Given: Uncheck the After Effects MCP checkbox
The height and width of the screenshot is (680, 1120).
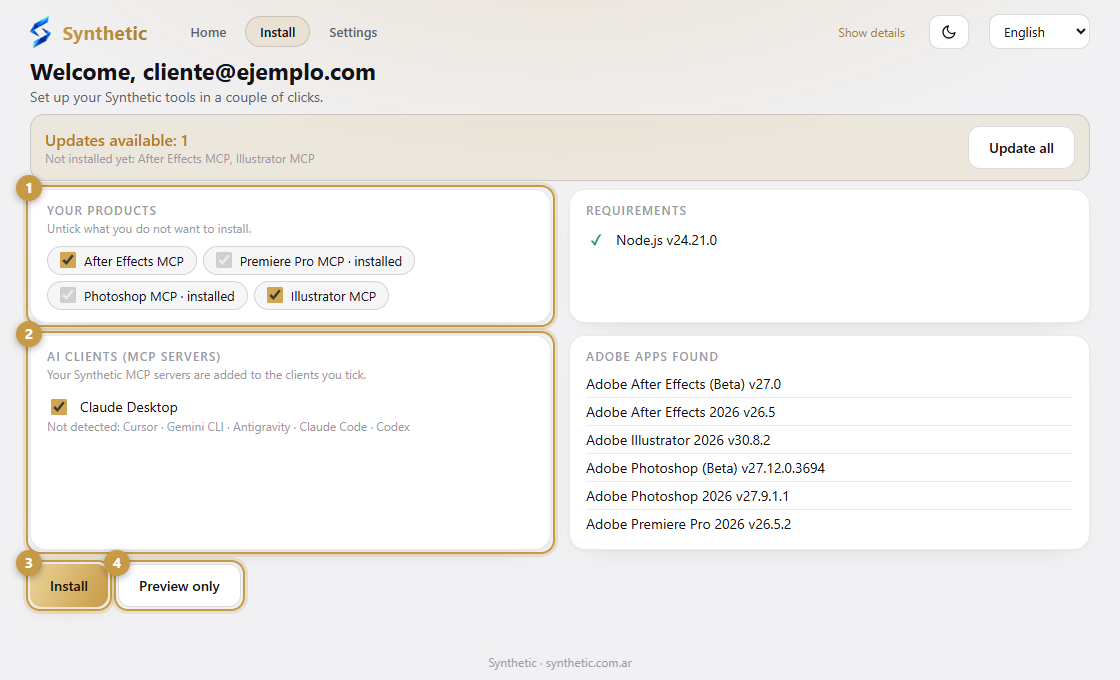Looking at the screenshot, I should pos(68,260).
